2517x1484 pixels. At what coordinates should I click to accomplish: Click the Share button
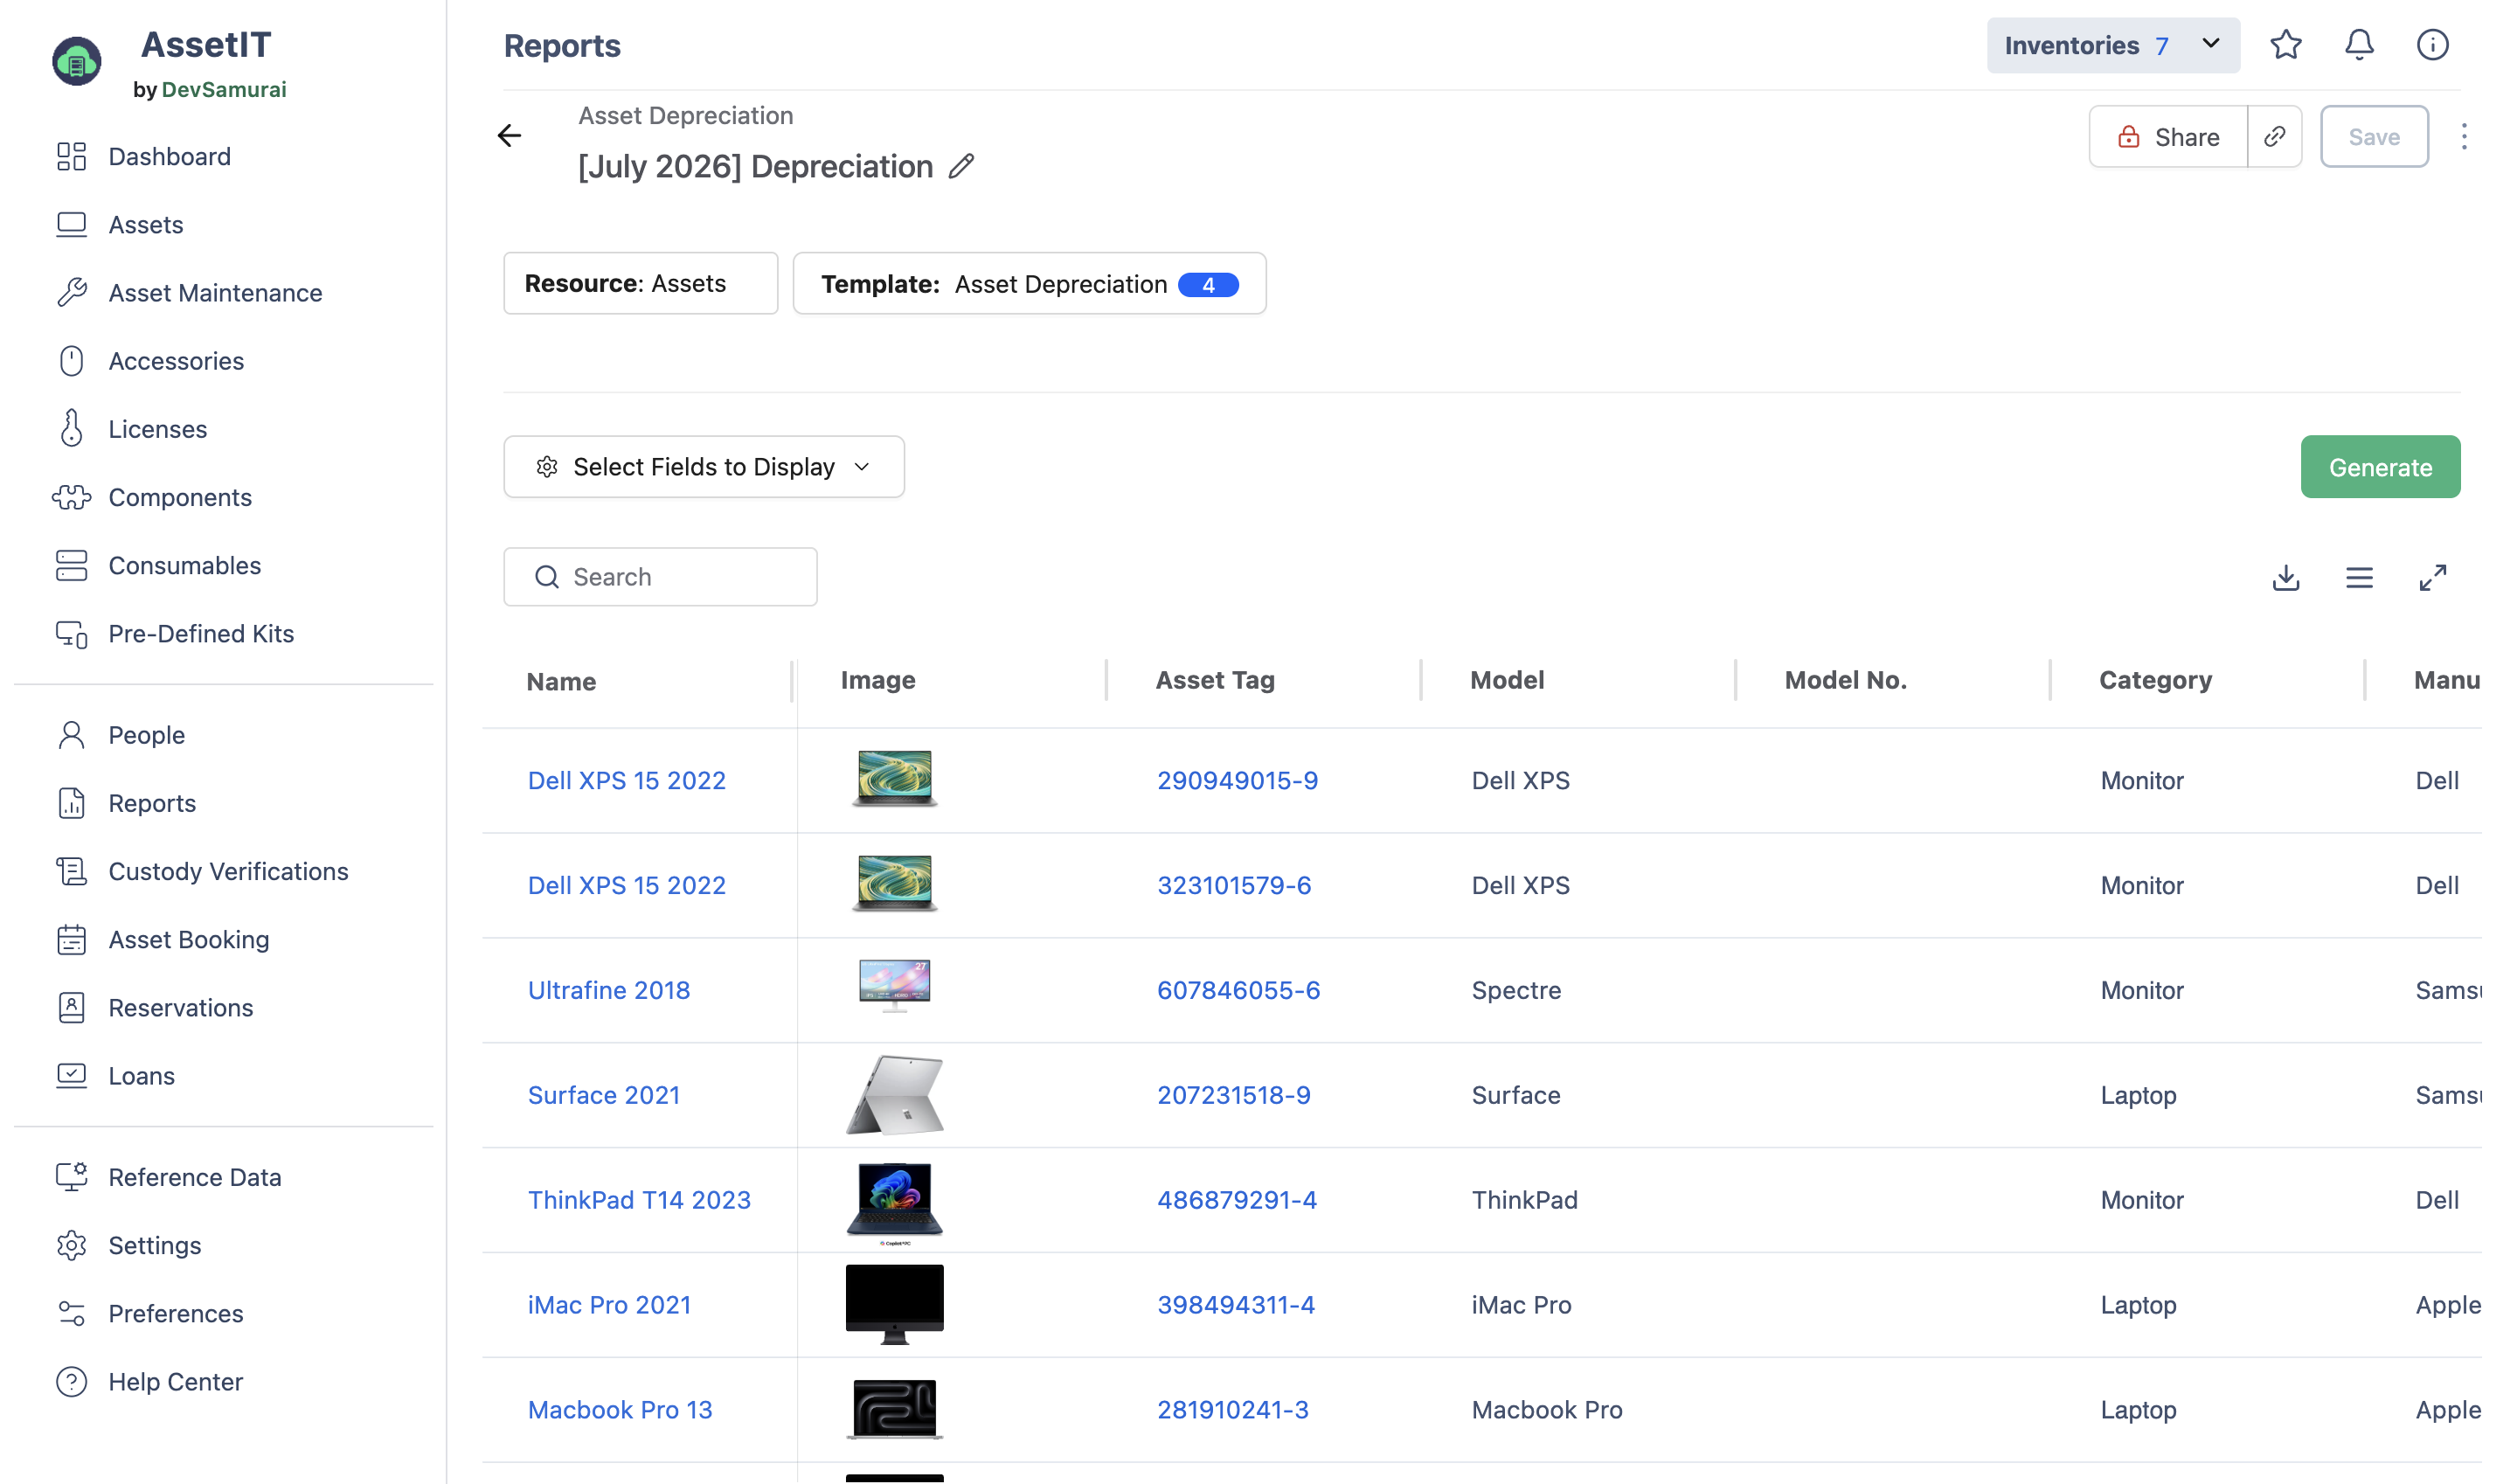pyautogui.click(x=2168, y=136)
